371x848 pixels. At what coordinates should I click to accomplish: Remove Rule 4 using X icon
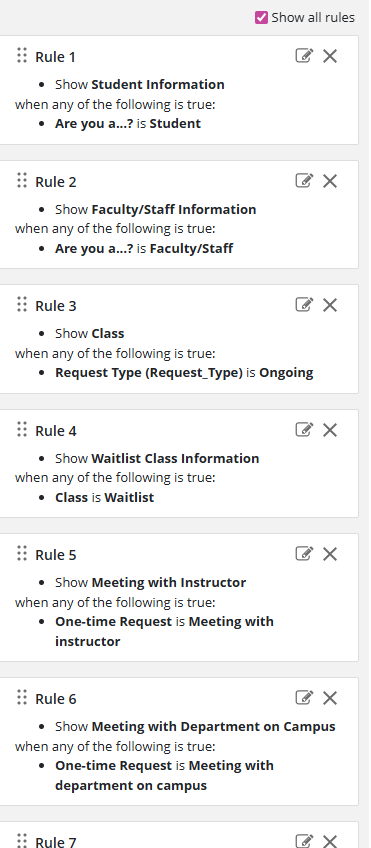(x=330, y=430)
